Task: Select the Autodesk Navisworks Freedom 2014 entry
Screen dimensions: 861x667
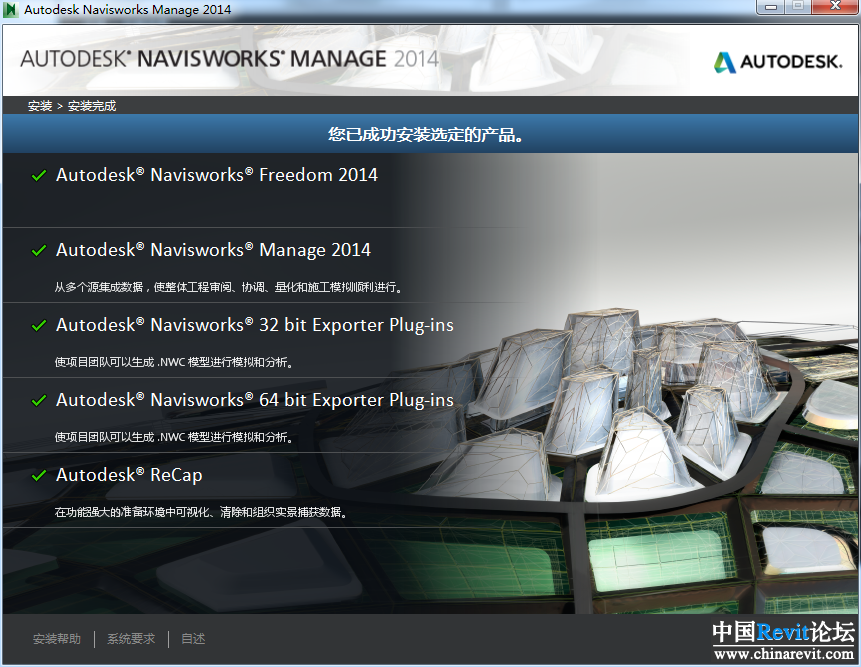Action: [x=216, y=175]
